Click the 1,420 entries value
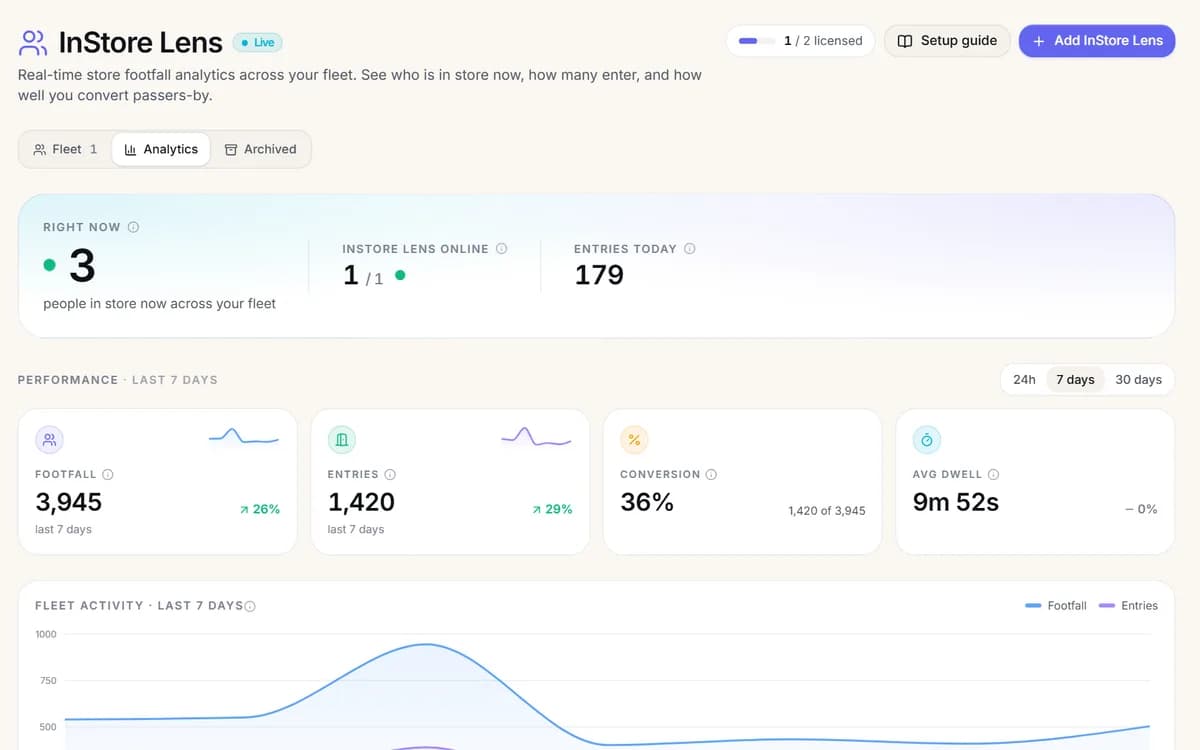This screenshot has height=750, width=1200. point(361,502)
